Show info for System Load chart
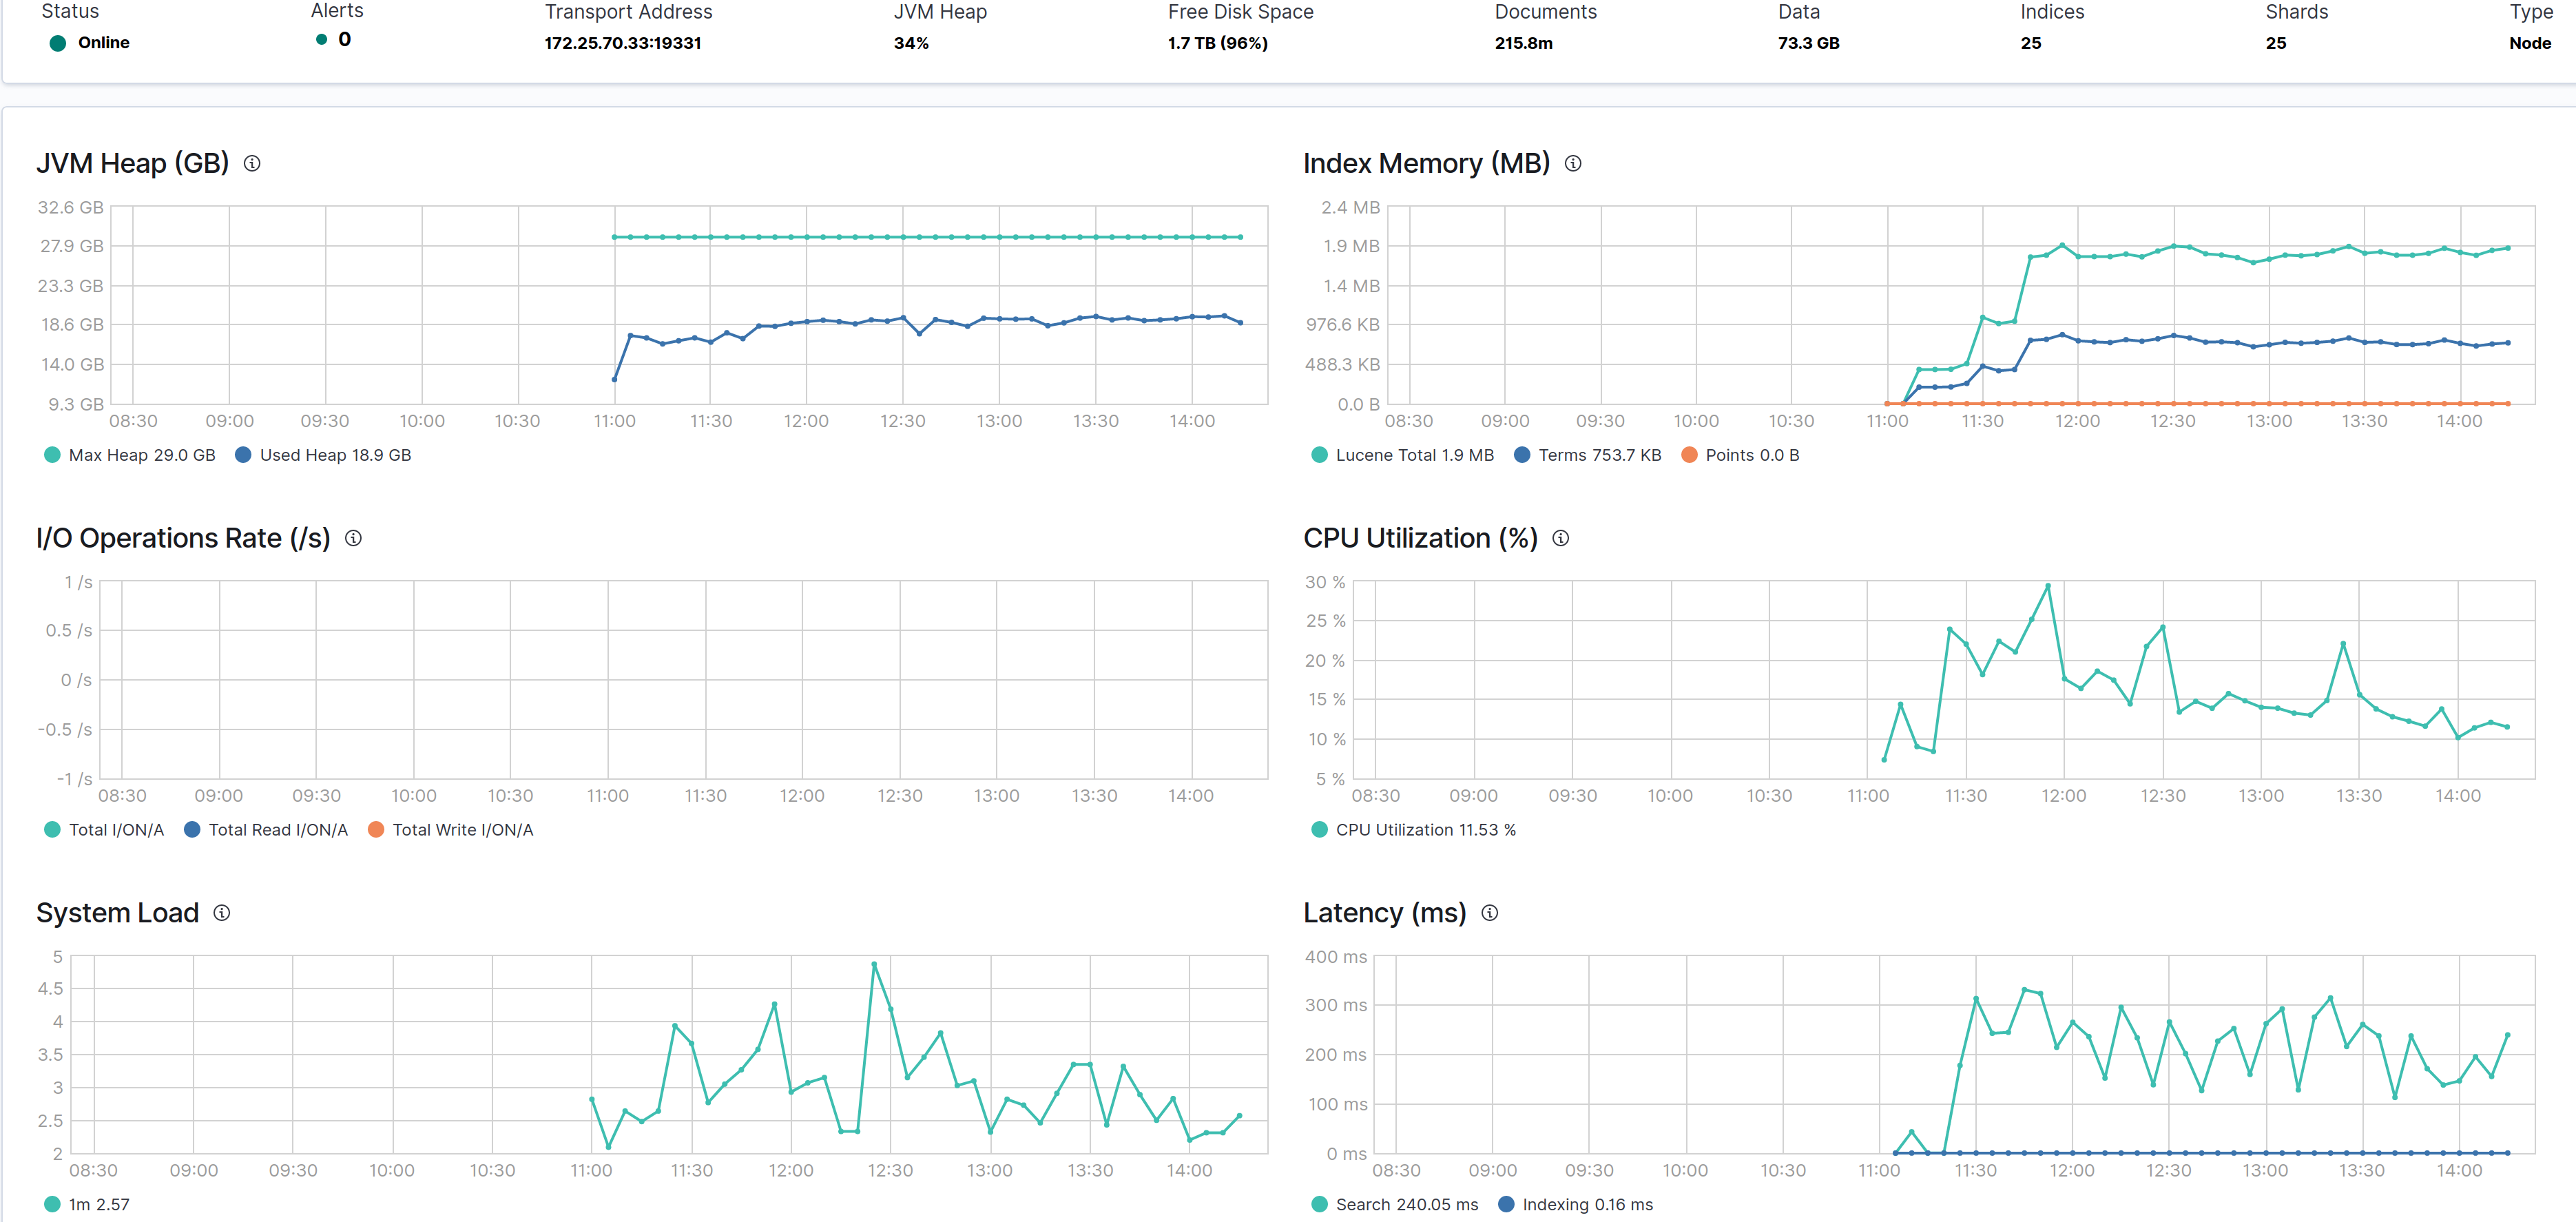 click(x=222, y=913)
